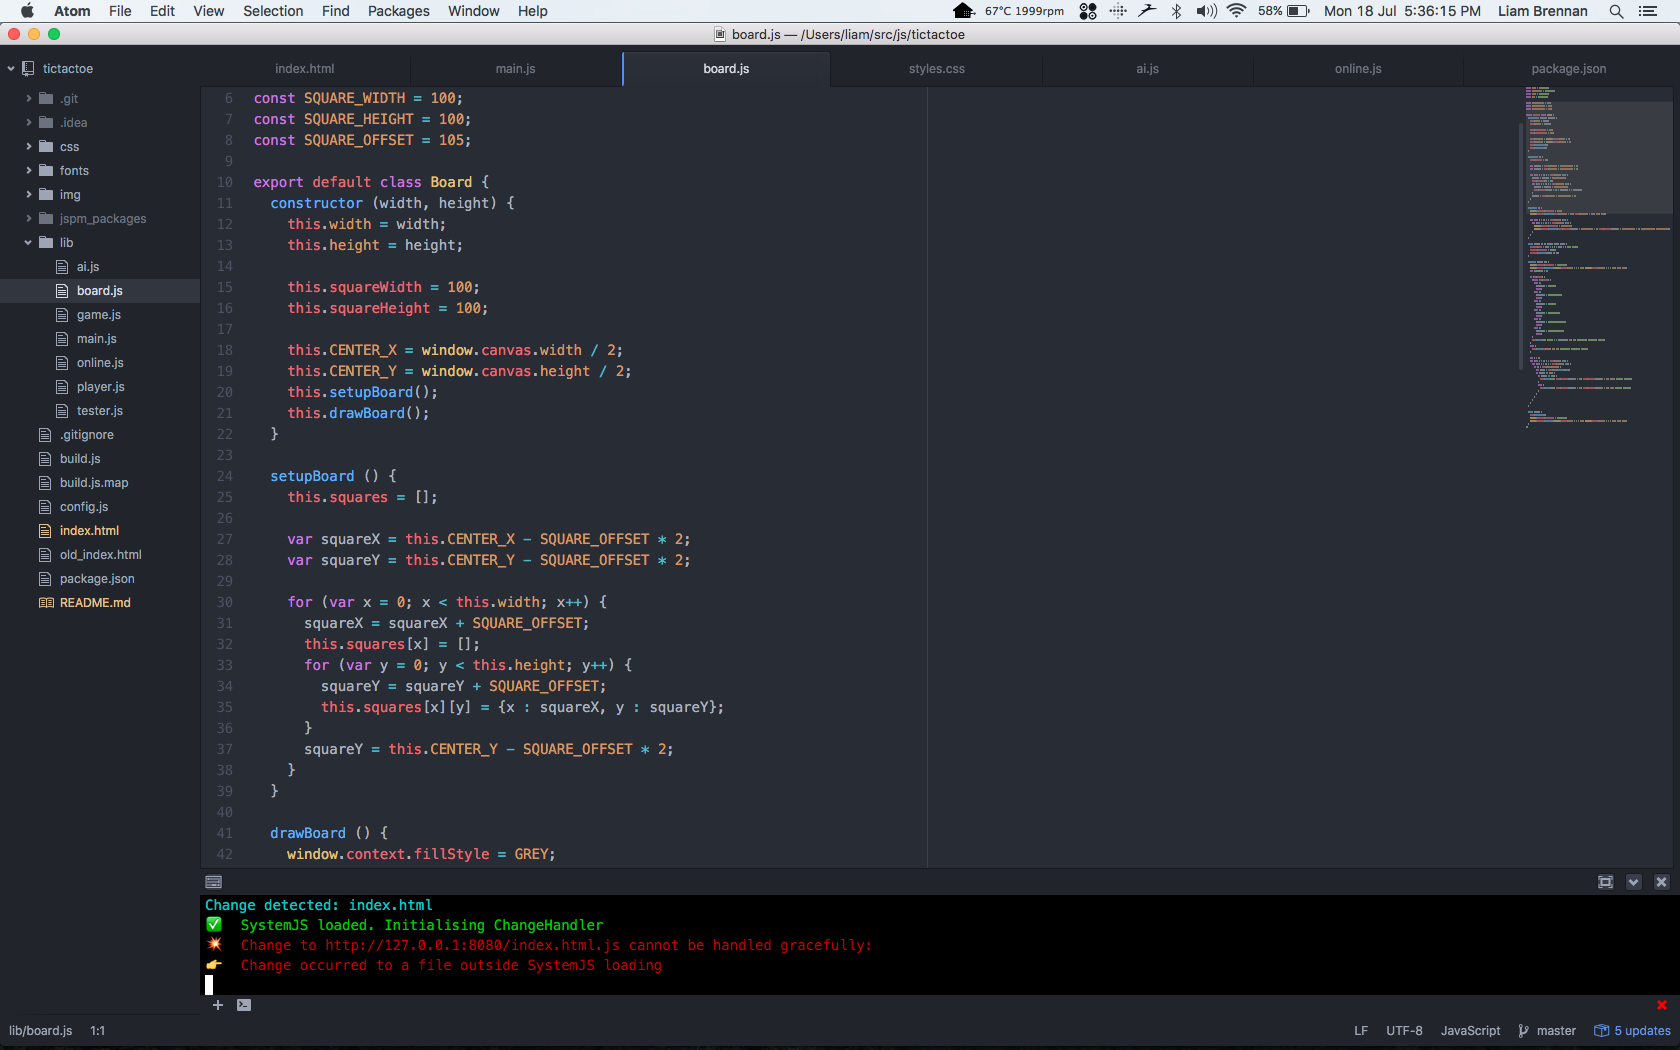Screen dimensions: 1680x1050
Task: Change the JavaScript grammar selector
Action: click(x=1470, y=1031)
